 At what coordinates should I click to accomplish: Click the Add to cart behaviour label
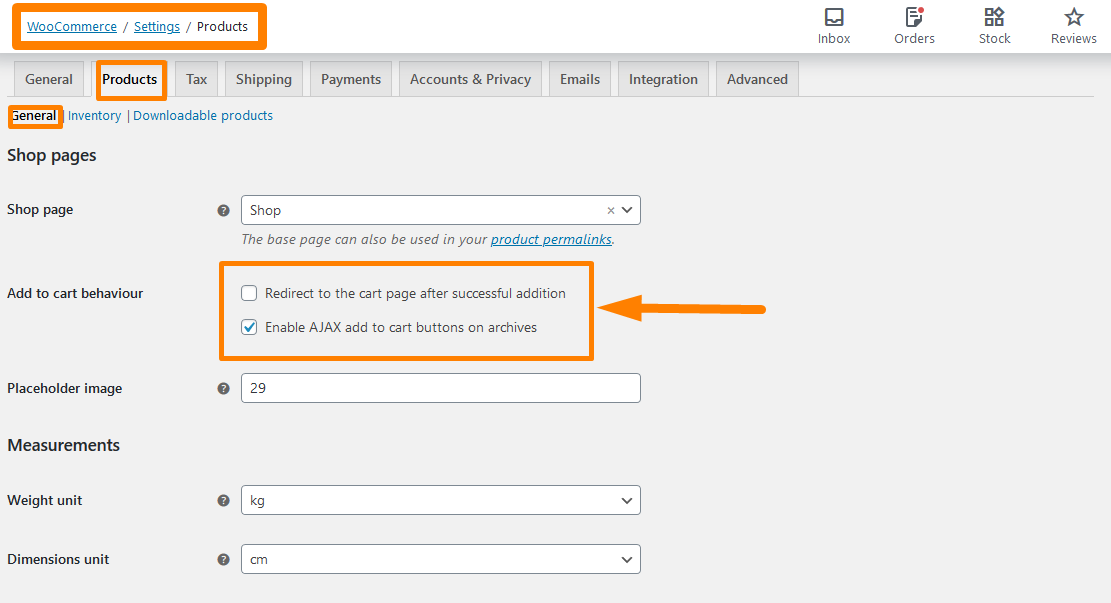tap(75, 293)
